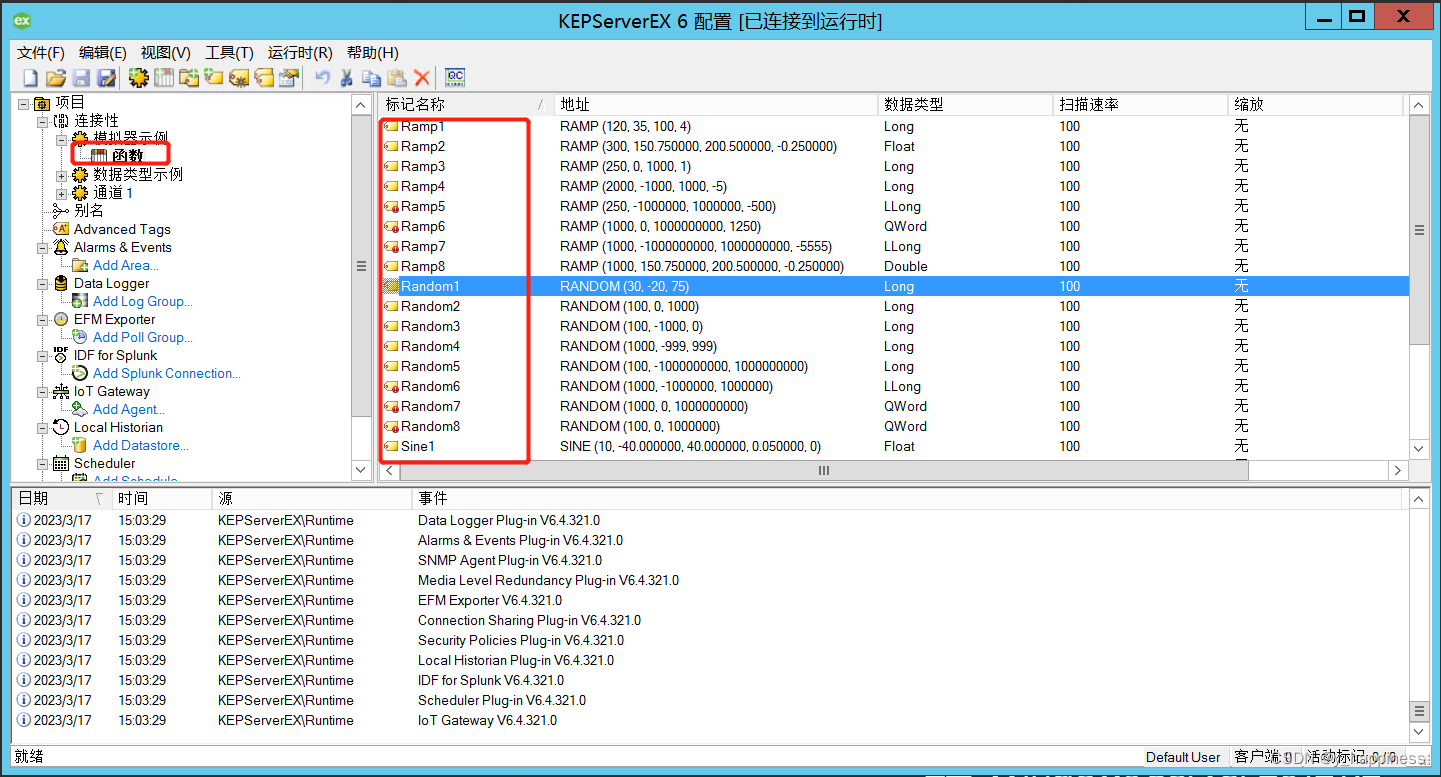
Task: Click the Add Datastore... link
Action: (x=141, y=445)
